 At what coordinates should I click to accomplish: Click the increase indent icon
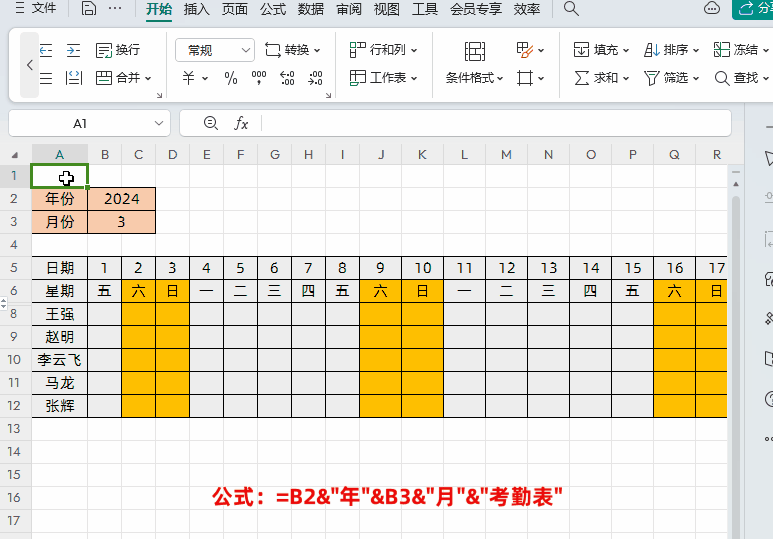pos(73,50)
